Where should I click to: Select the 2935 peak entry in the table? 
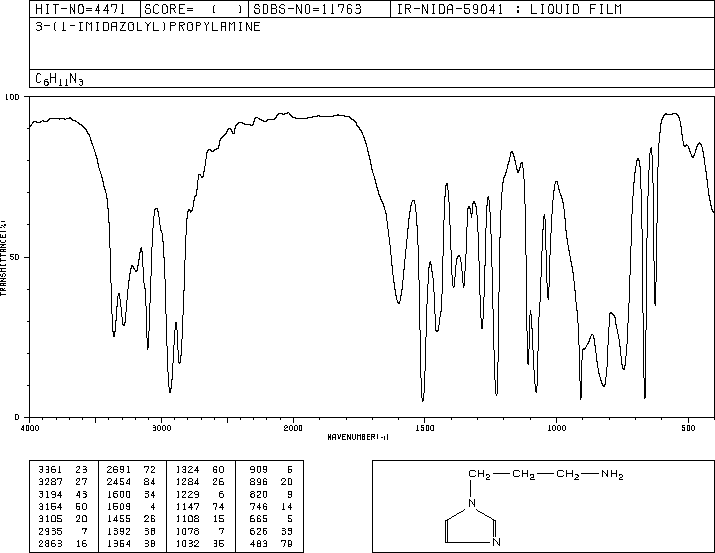pos(63,531)
